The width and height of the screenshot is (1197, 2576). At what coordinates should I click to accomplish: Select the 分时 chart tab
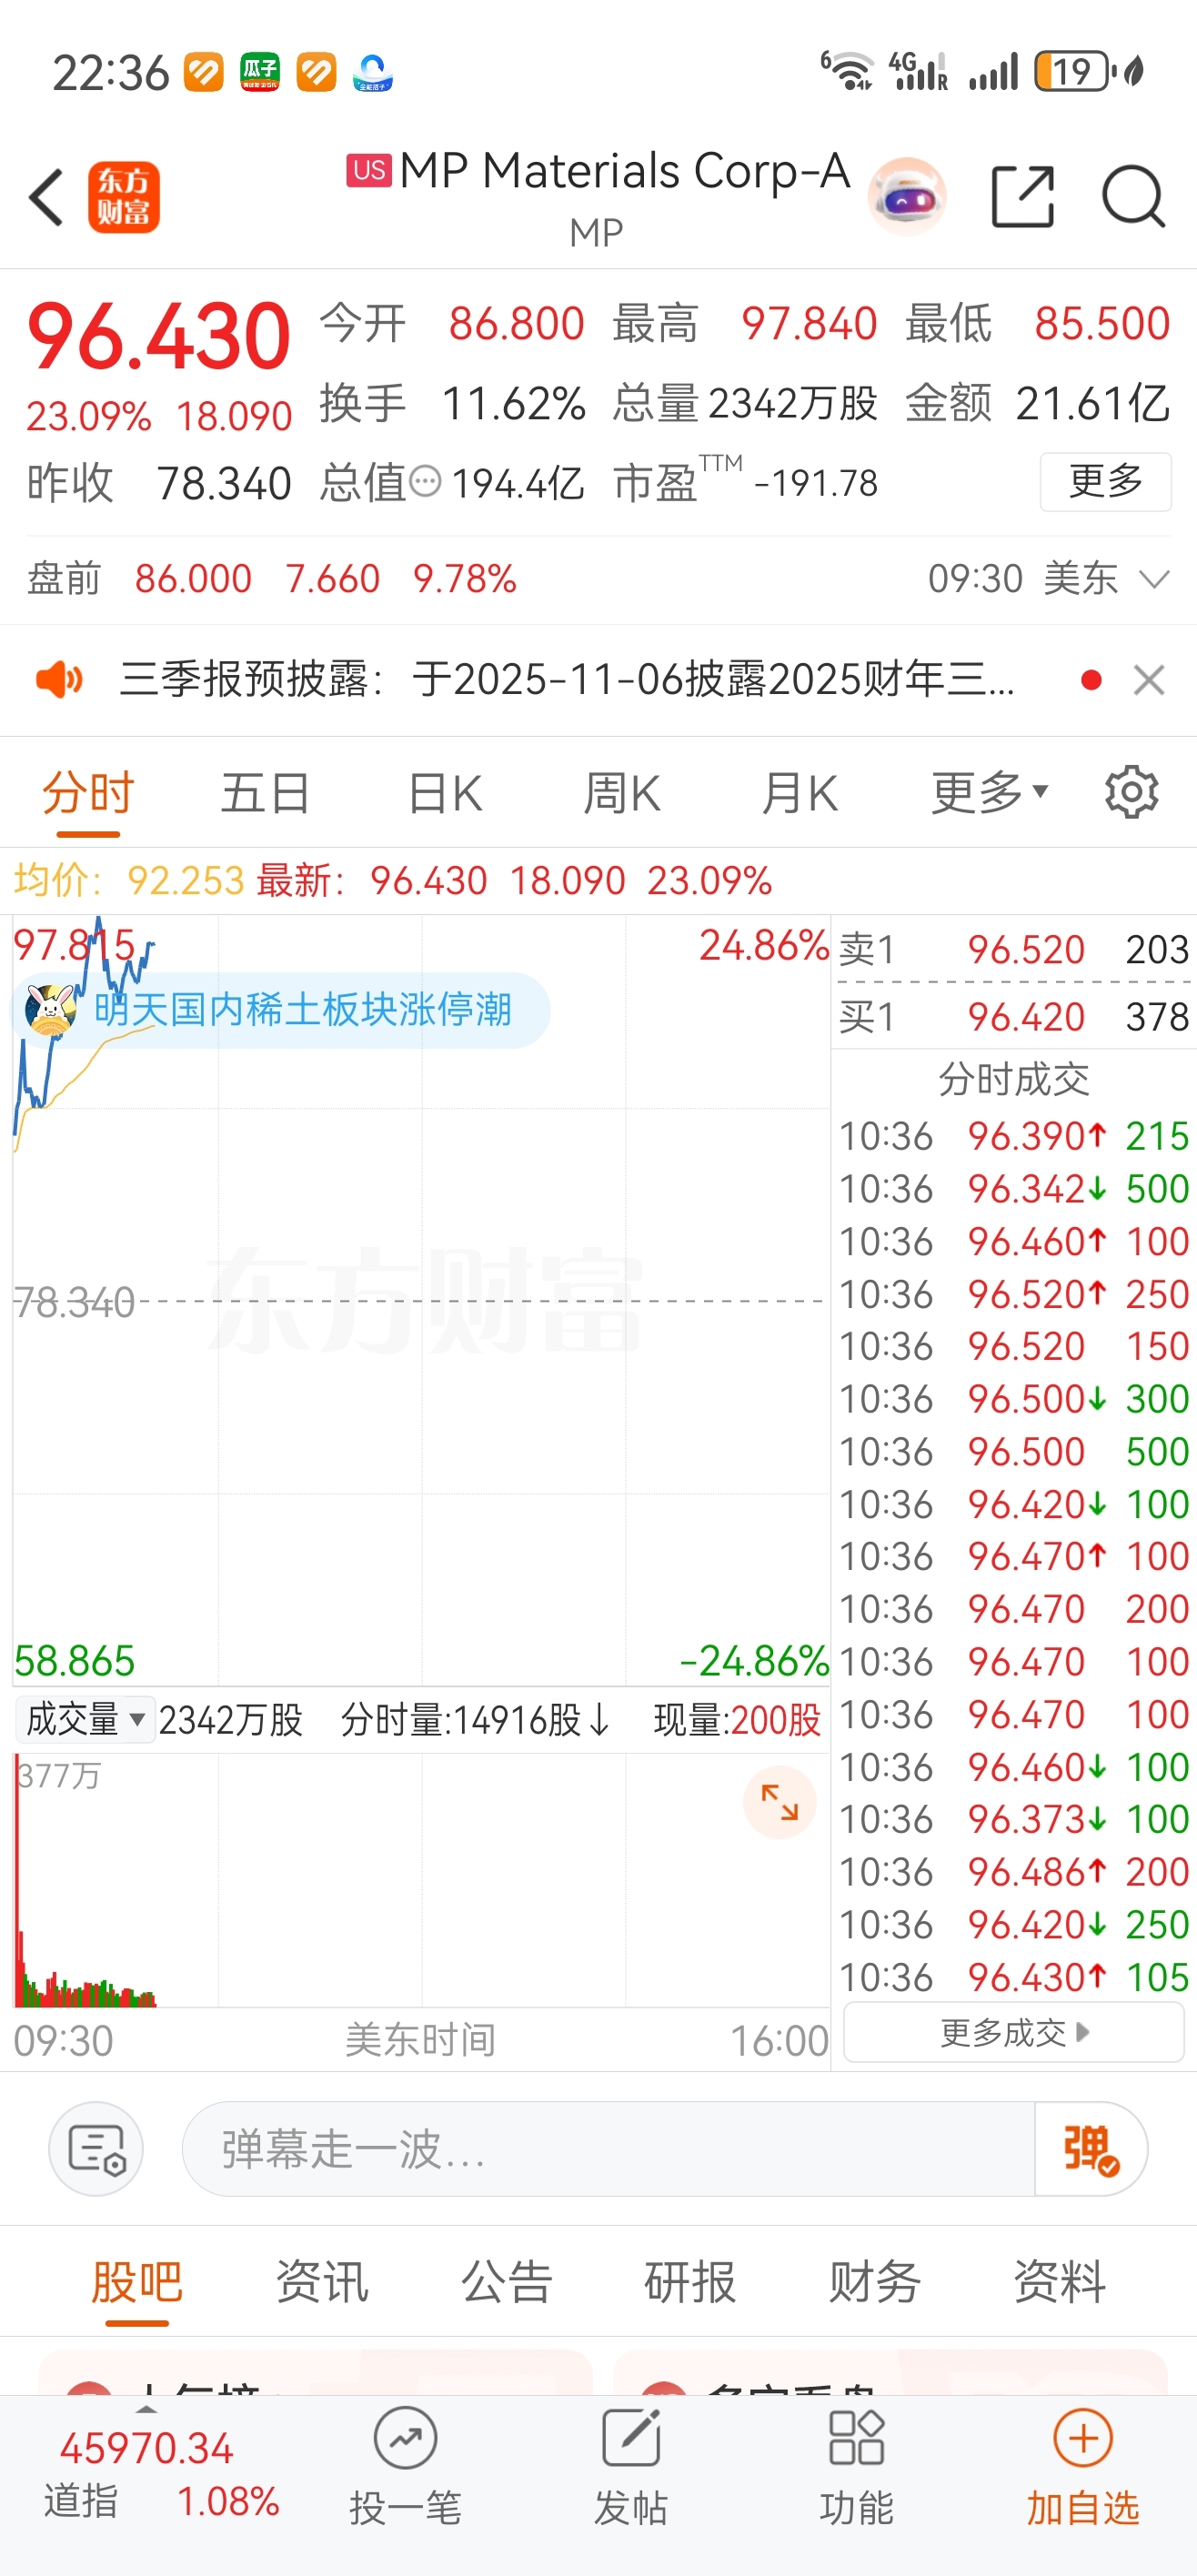[x=88, y=793]
